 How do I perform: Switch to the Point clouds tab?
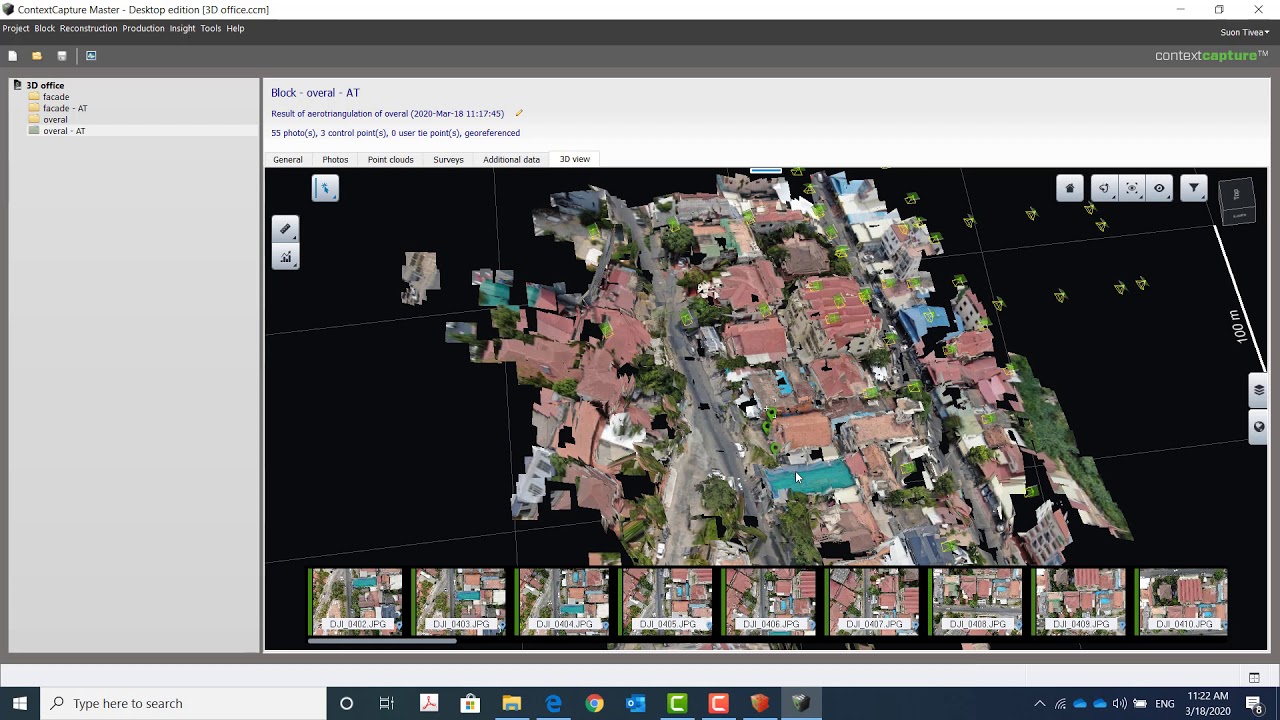(390, 160)
